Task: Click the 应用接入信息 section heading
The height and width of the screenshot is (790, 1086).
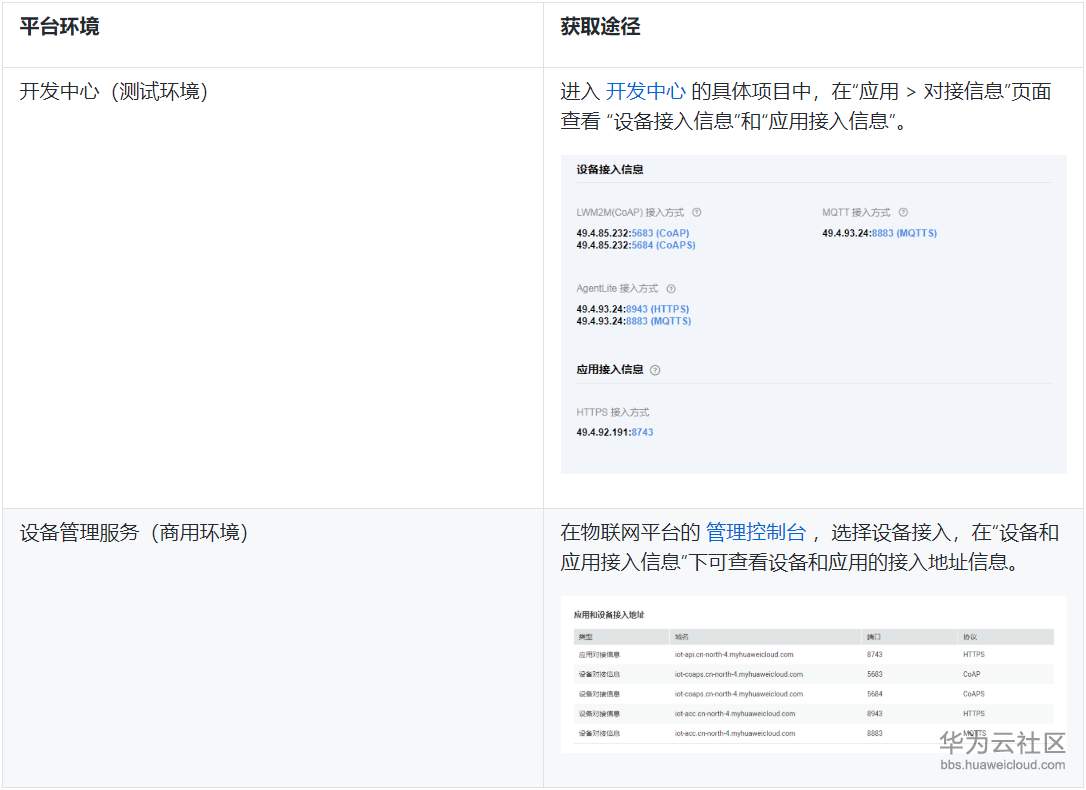Action: pos(609,370)
